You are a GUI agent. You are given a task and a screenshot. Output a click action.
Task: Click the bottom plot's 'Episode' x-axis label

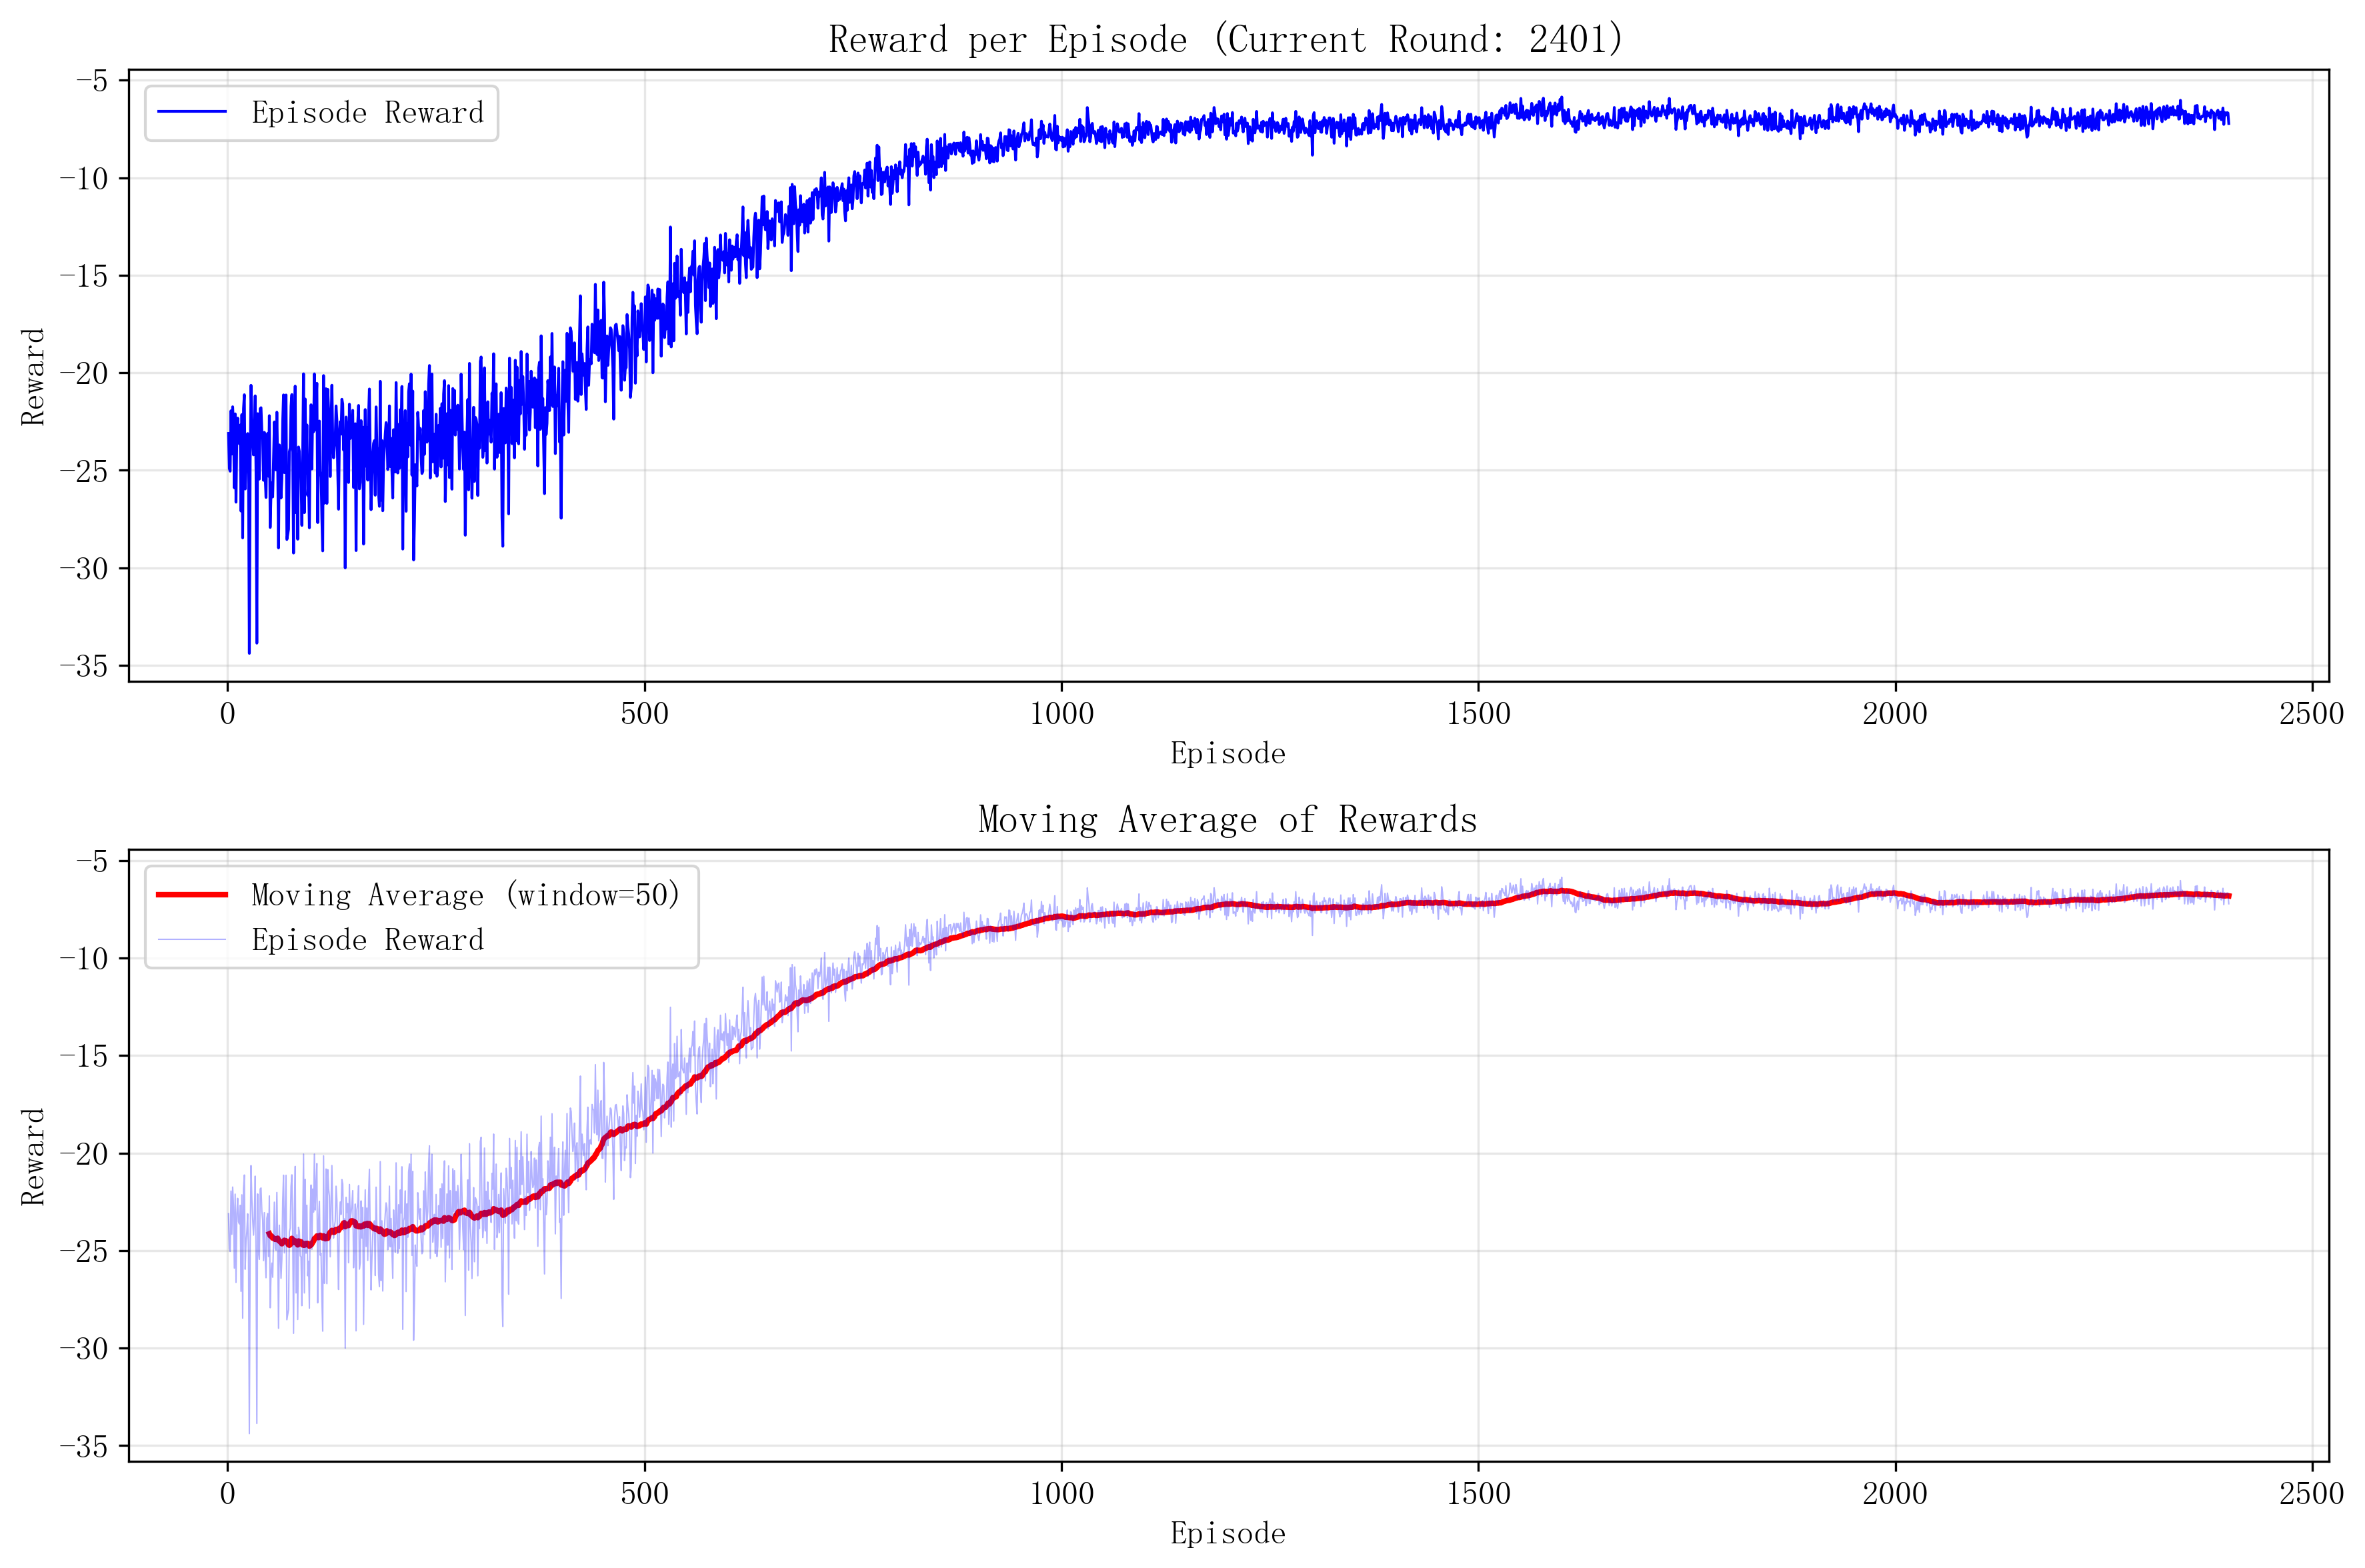click(1227, 1533)
